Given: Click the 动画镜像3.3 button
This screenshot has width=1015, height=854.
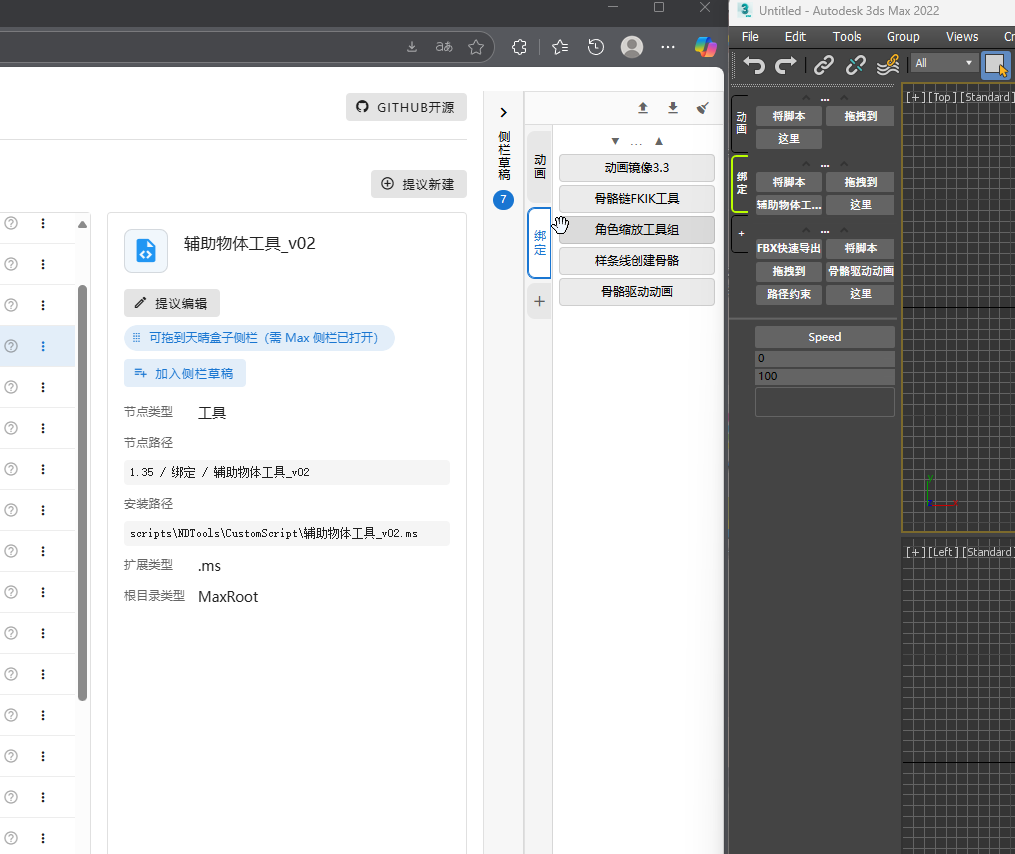Looking at the screenshot, I should [x=637, y=168].
